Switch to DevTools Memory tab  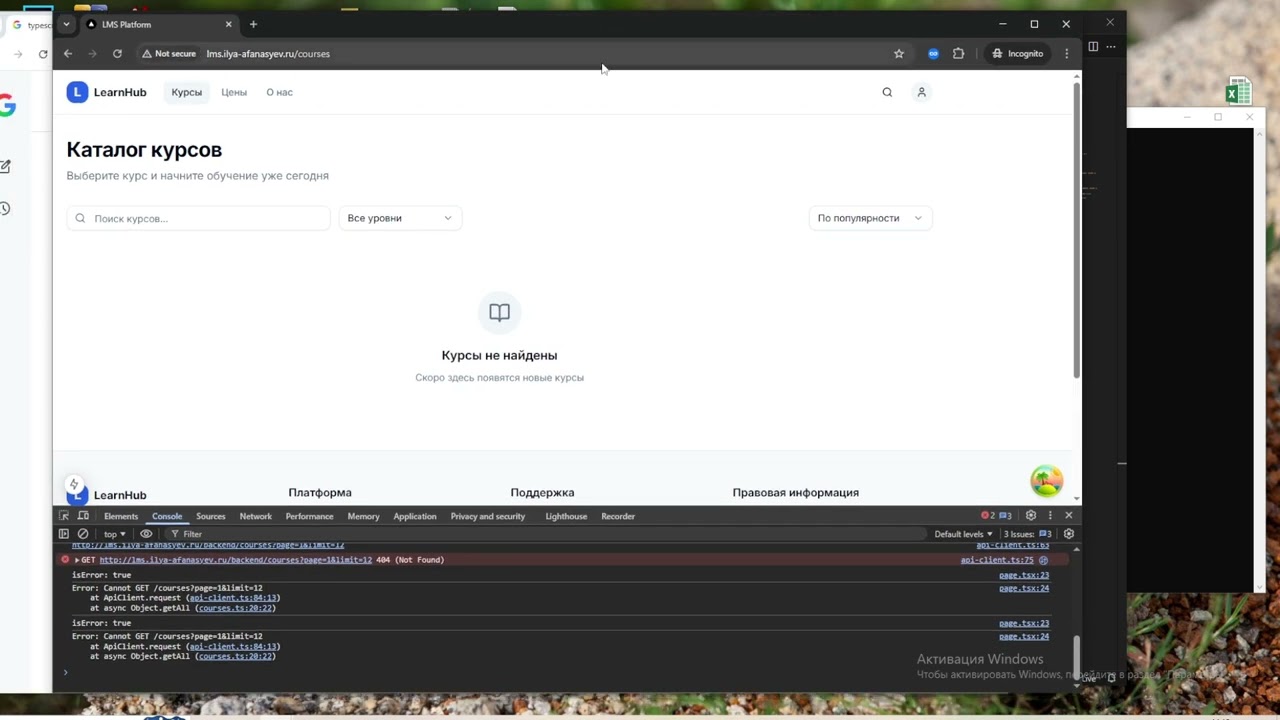(x=363, y=516)
